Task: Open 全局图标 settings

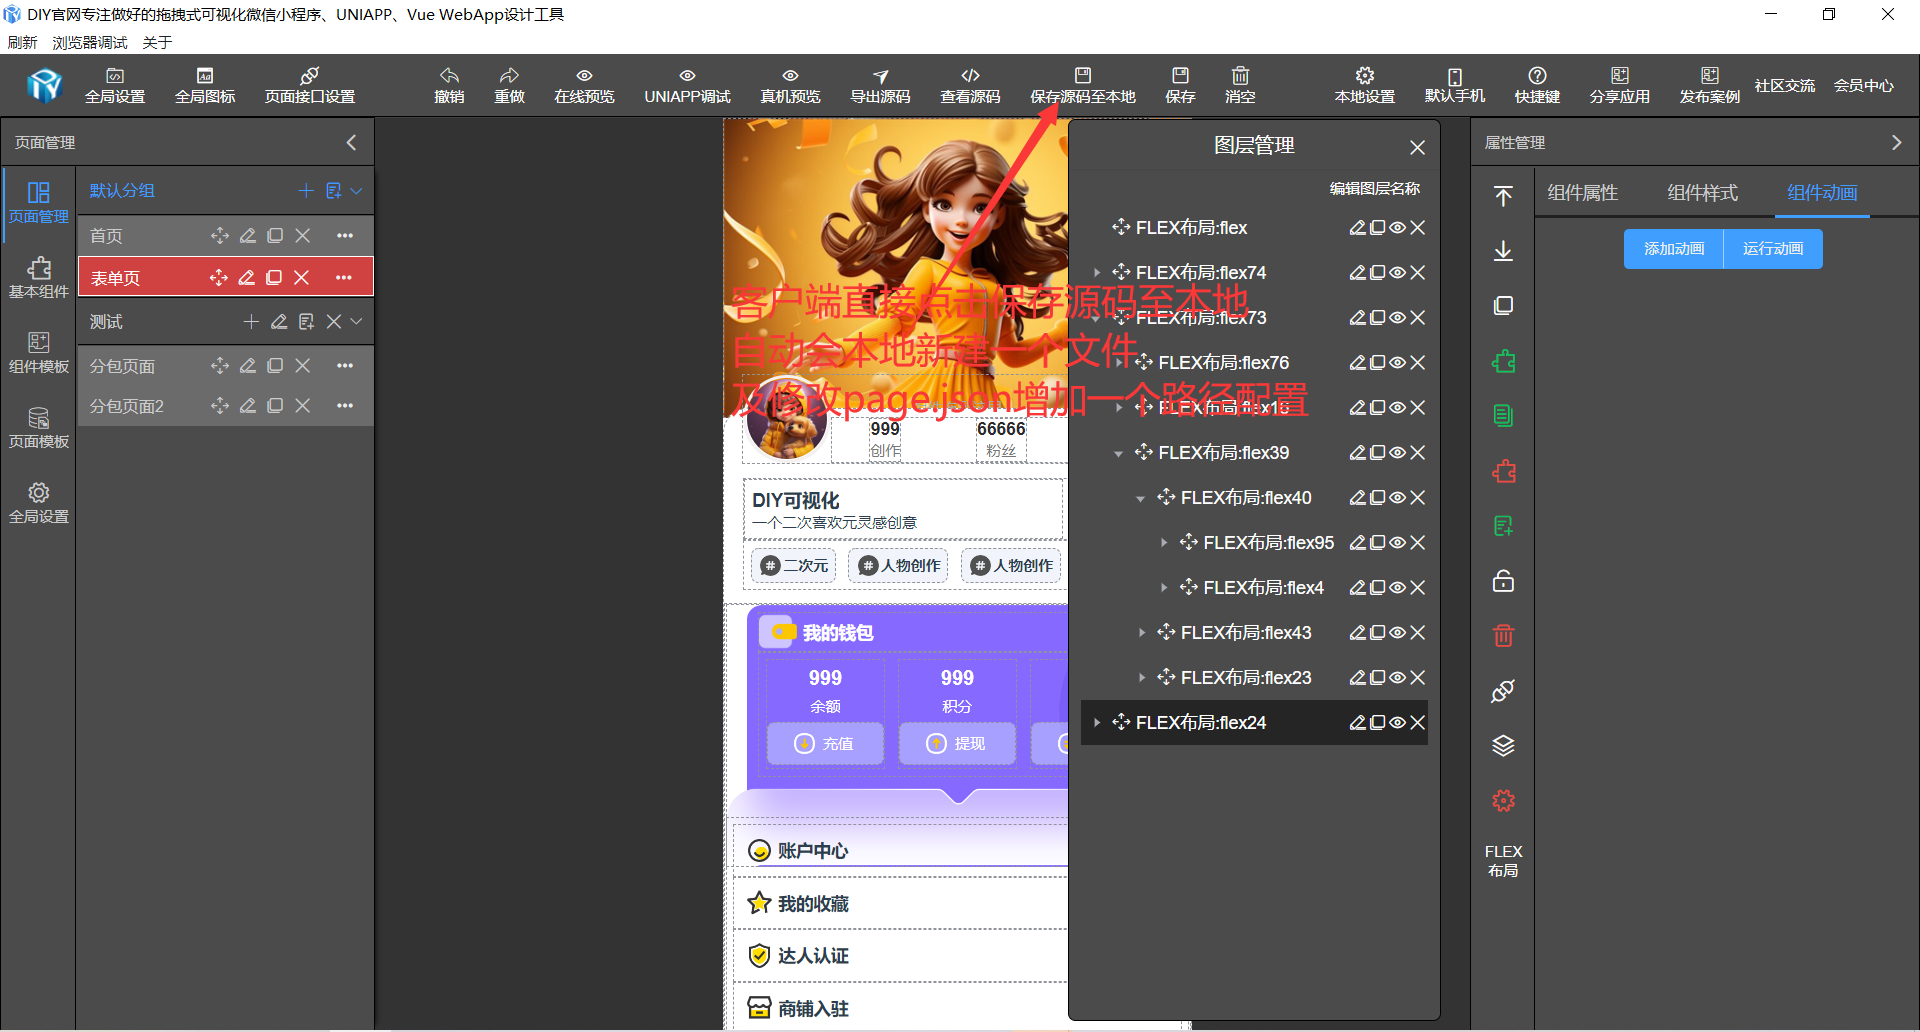Action: [x=205, y=85]
